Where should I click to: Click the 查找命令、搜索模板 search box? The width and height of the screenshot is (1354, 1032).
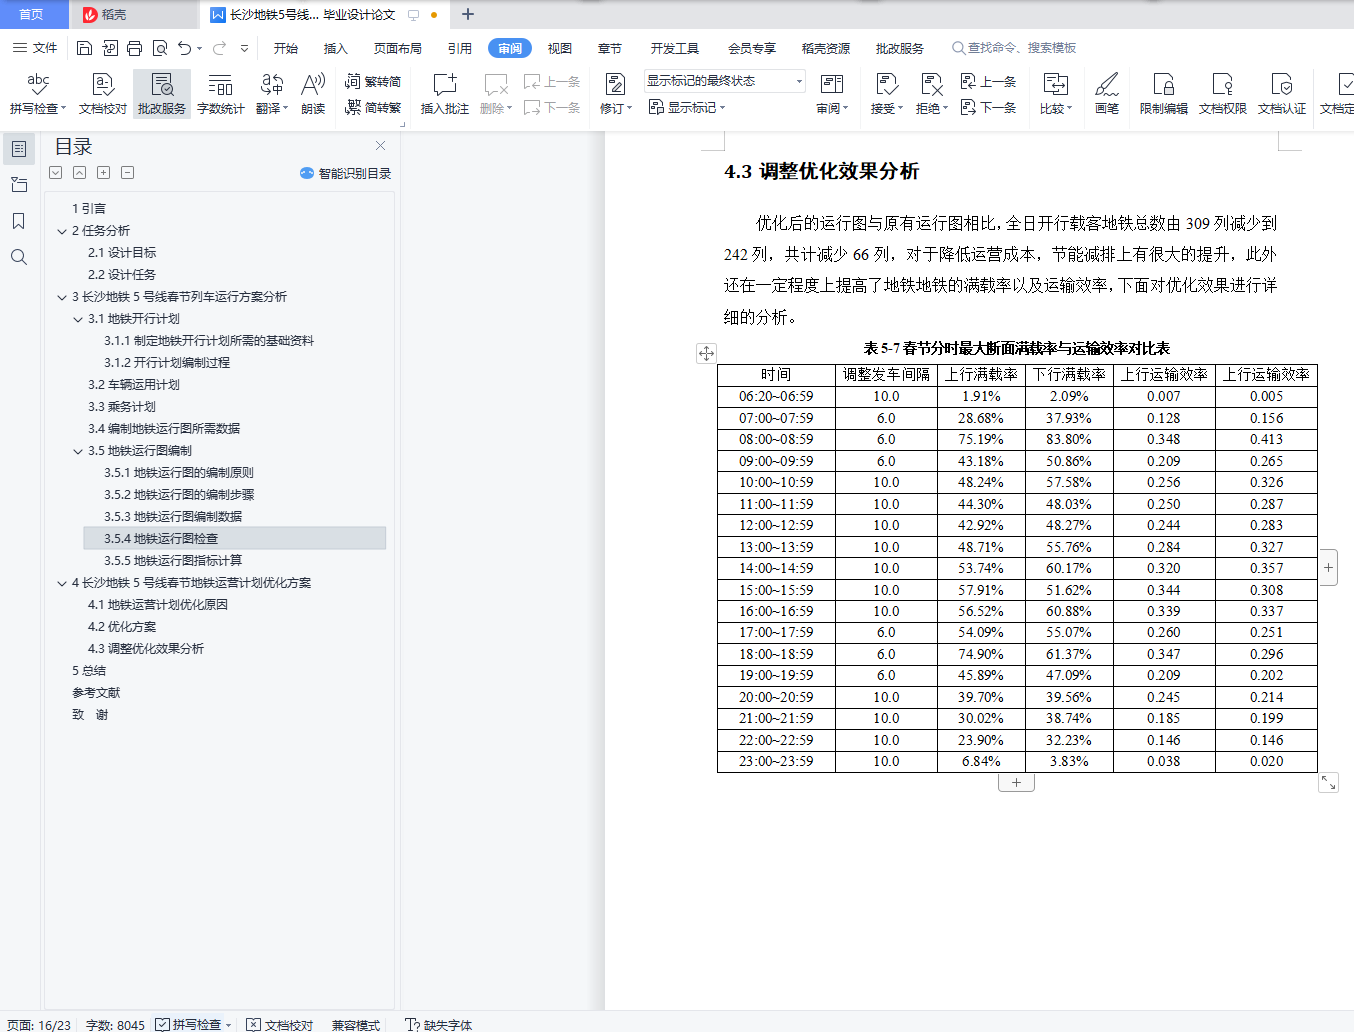click(1014, 48)
